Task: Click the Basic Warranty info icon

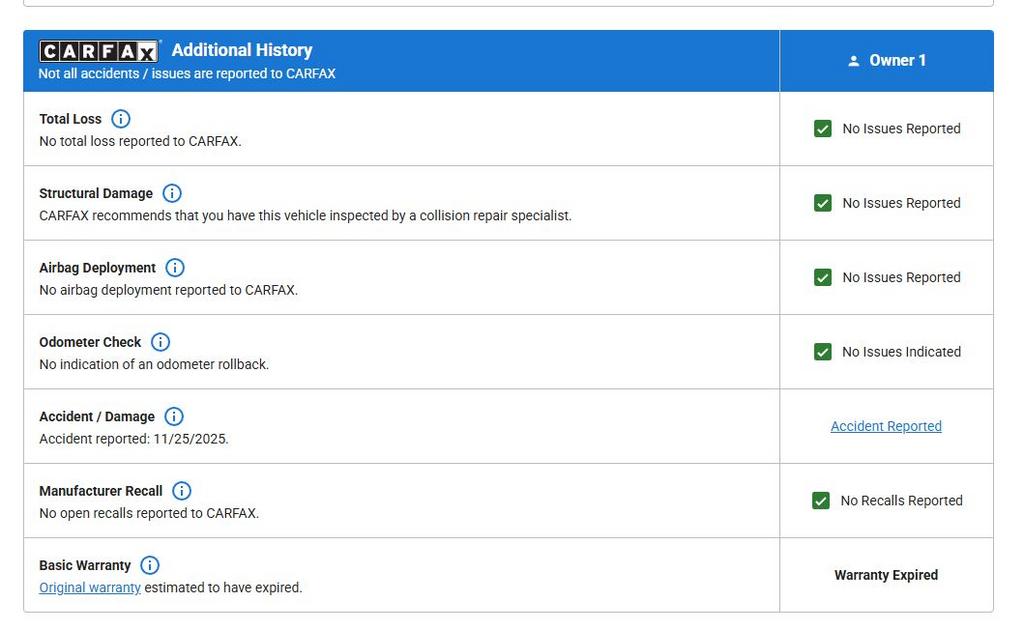Action: tap(150, 565)
